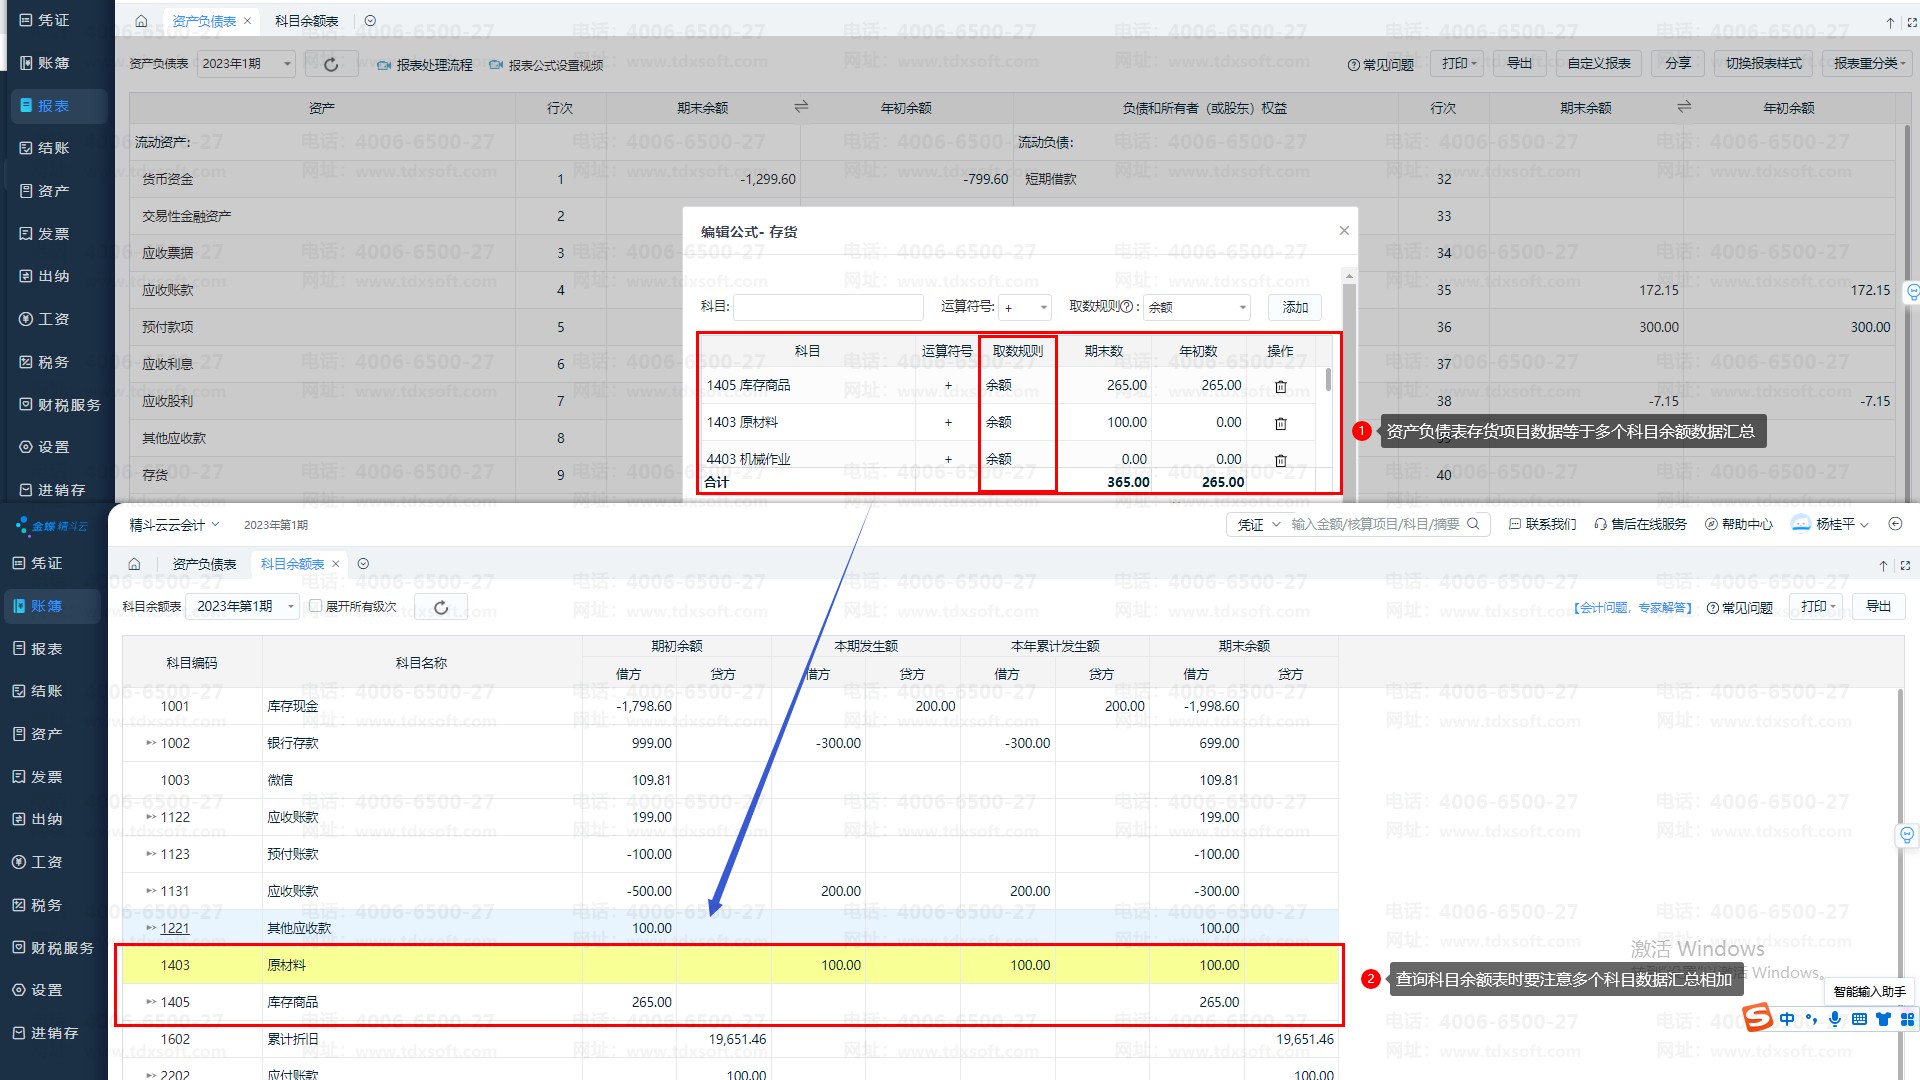Click the 添加 button in formula dialog
The width and height of the screenshot is (1920, 1080).
(1295, 308)
